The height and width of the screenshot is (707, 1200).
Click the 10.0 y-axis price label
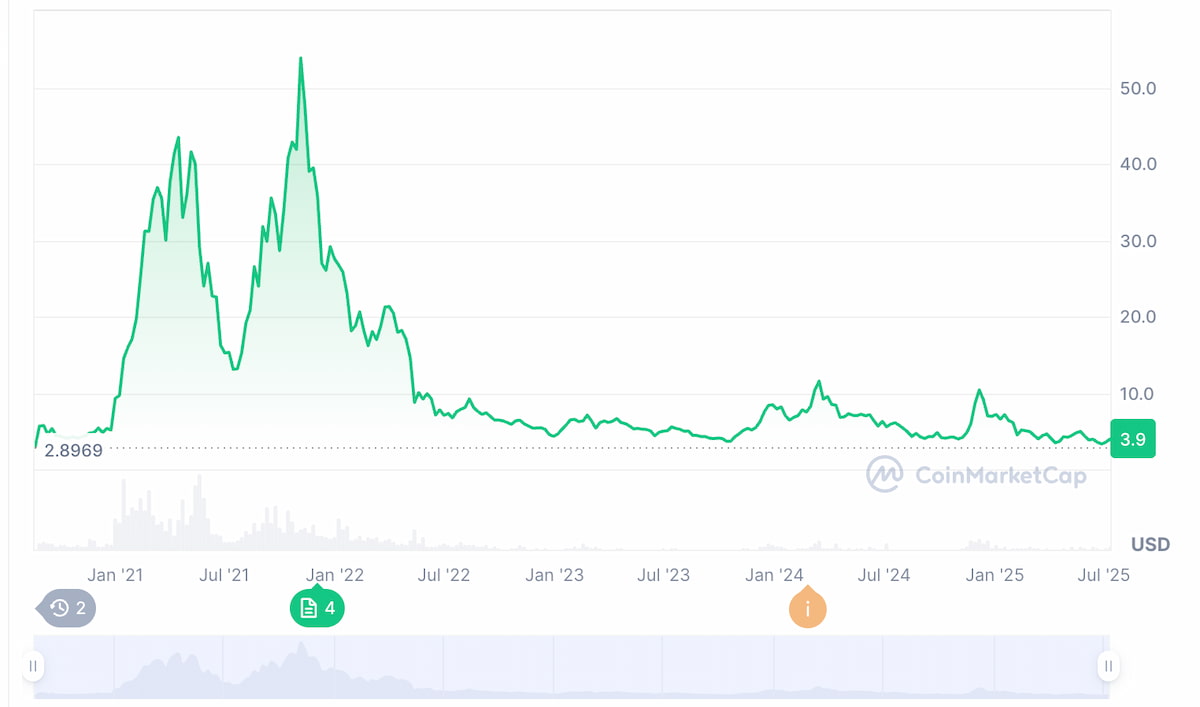1137,394
